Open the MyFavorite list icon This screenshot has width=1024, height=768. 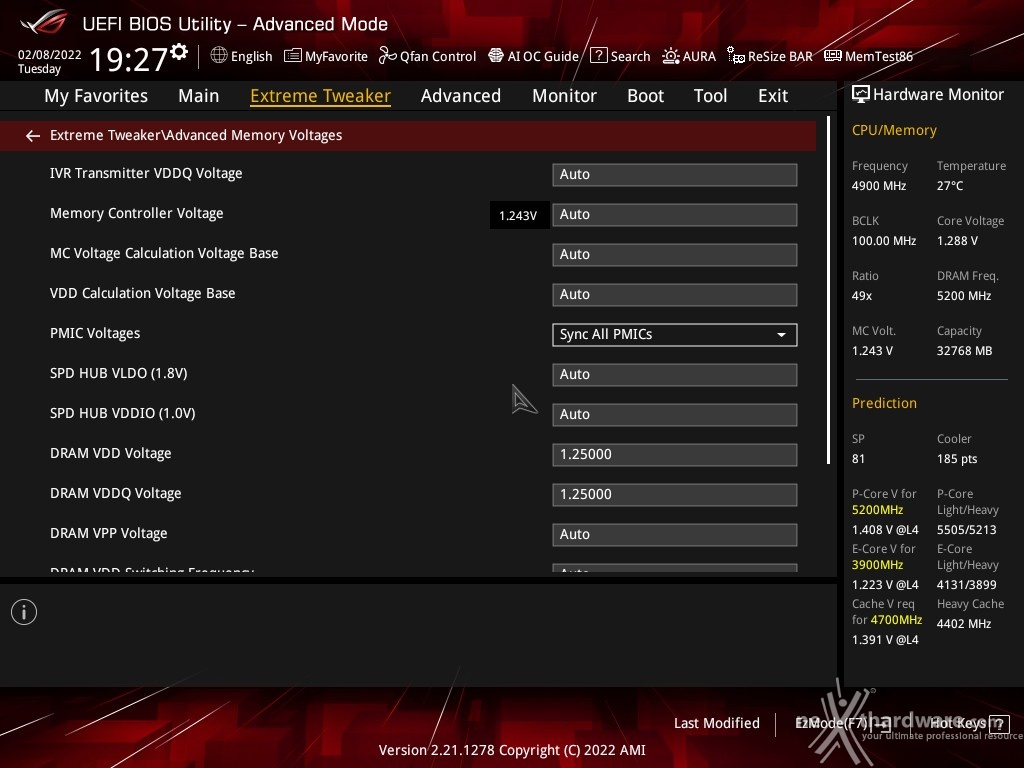pyautogui.click(x=293, y=56)
